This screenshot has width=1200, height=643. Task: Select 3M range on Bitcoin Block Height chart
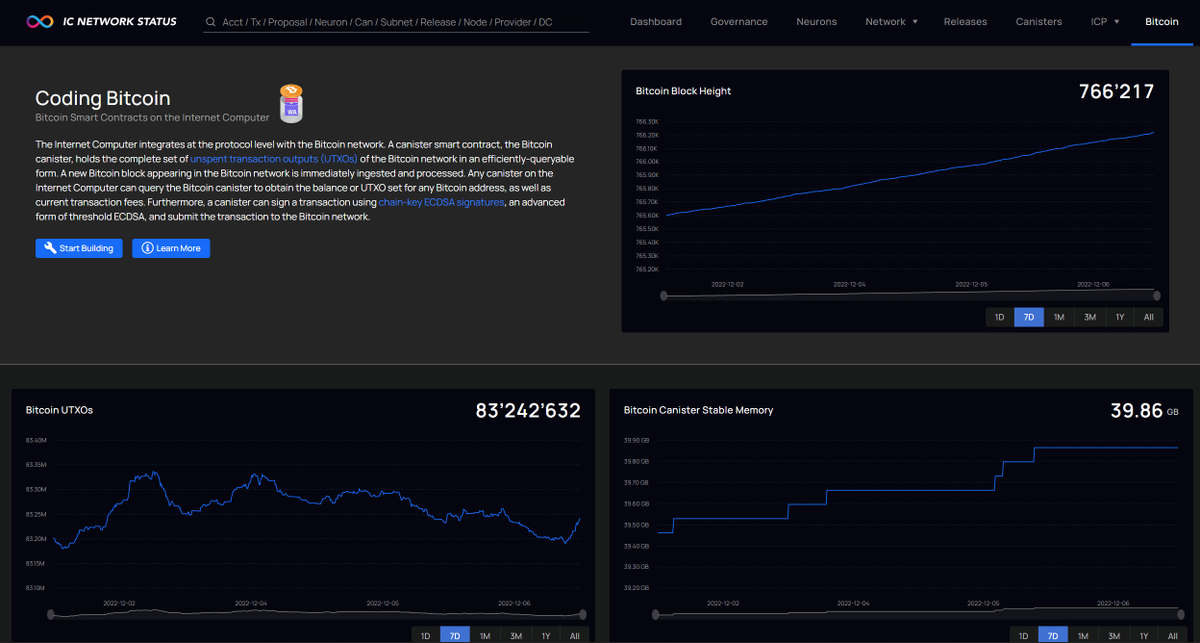(x=1090, y=317)
